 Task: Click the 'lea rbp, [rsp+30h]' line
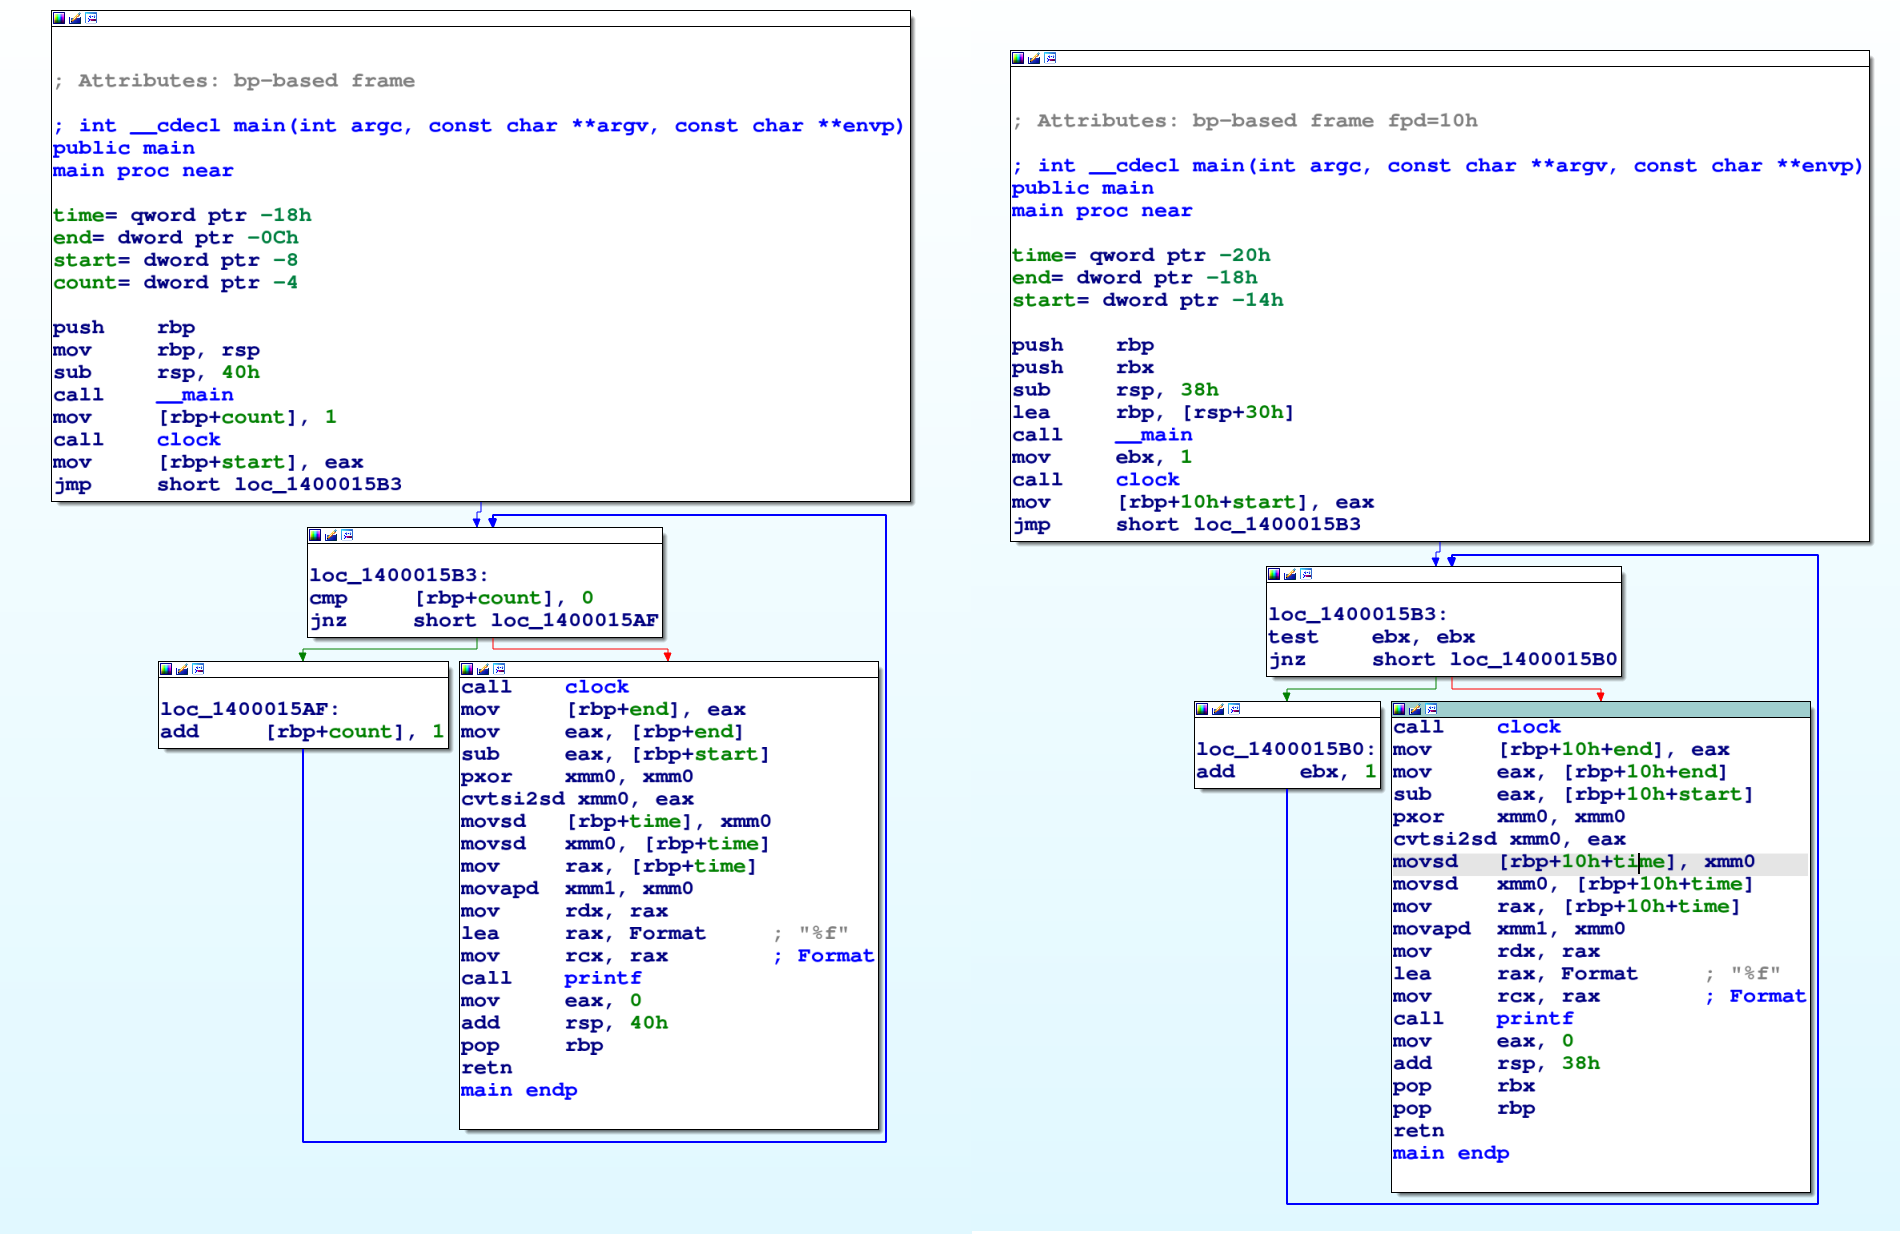click(x=1153, y=412)
